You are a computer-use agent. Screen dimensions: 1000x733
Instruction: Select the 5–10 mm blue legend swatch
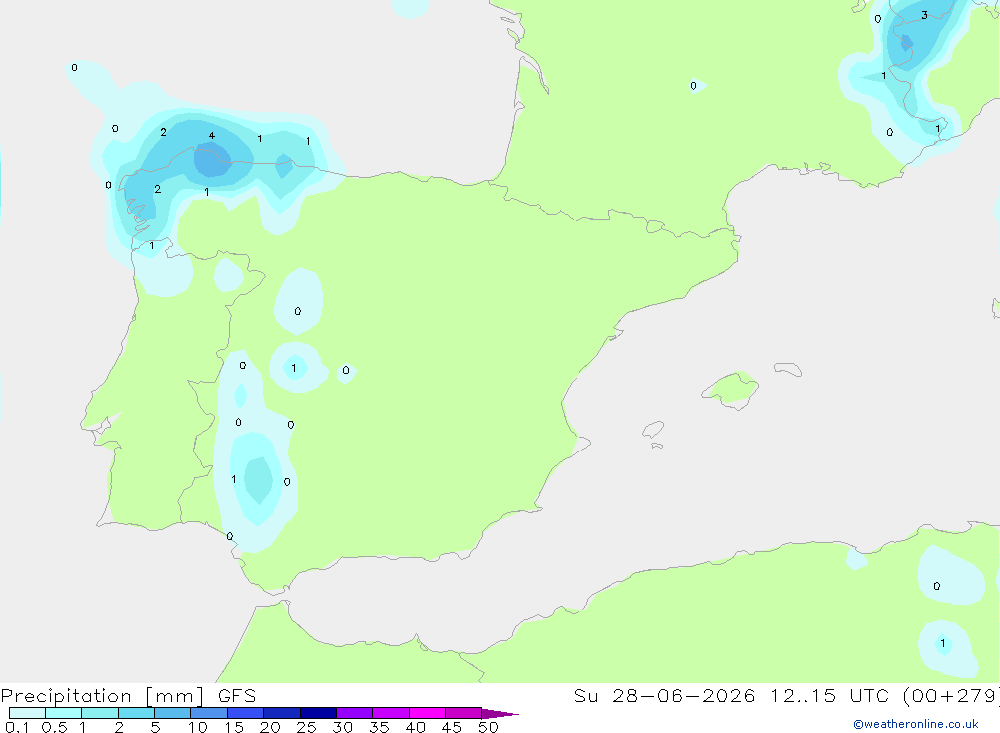click(x=172, y=713)
